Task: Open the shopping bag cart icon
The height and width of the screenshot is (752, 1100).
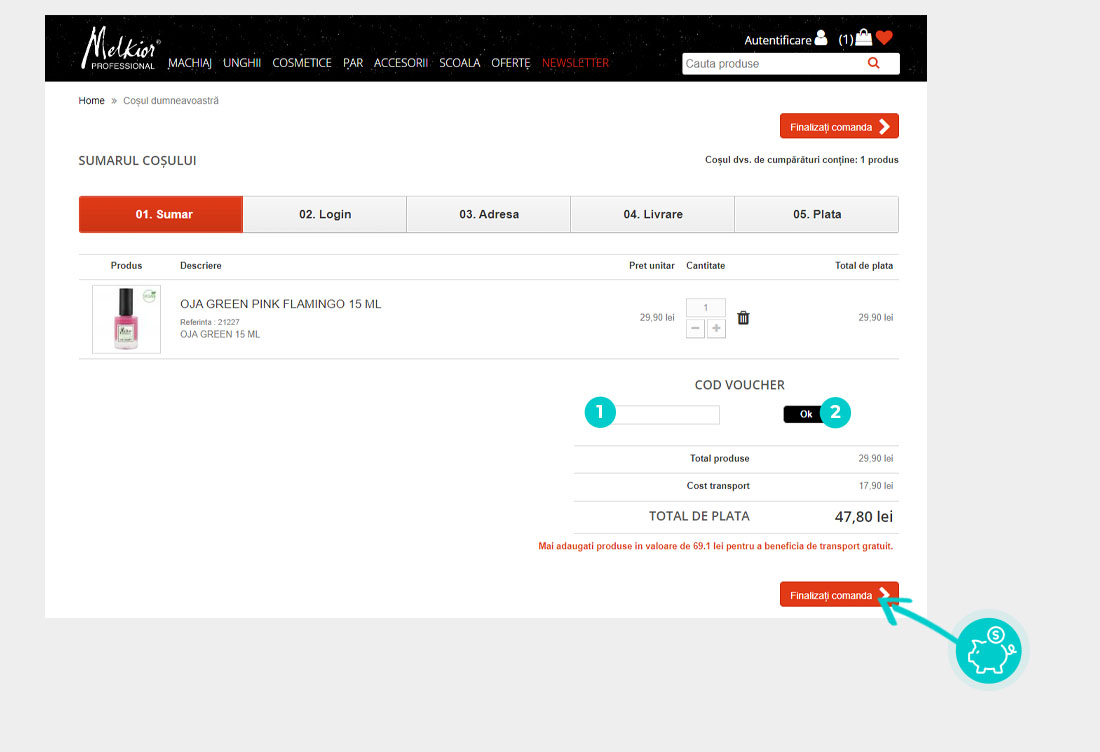Action: (864, 39)
